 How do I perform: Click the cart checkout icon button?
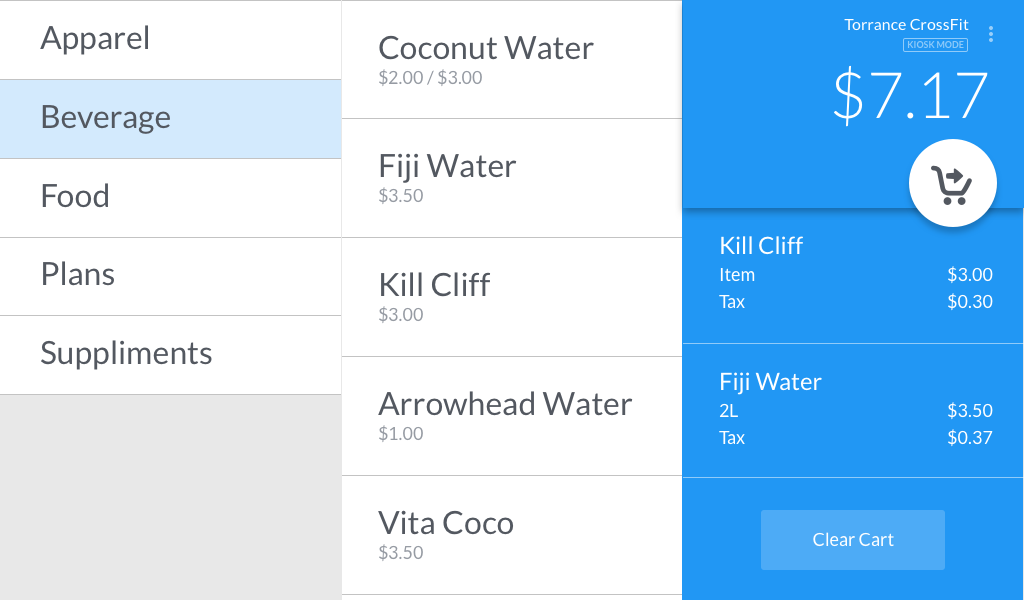click(952, 184)
